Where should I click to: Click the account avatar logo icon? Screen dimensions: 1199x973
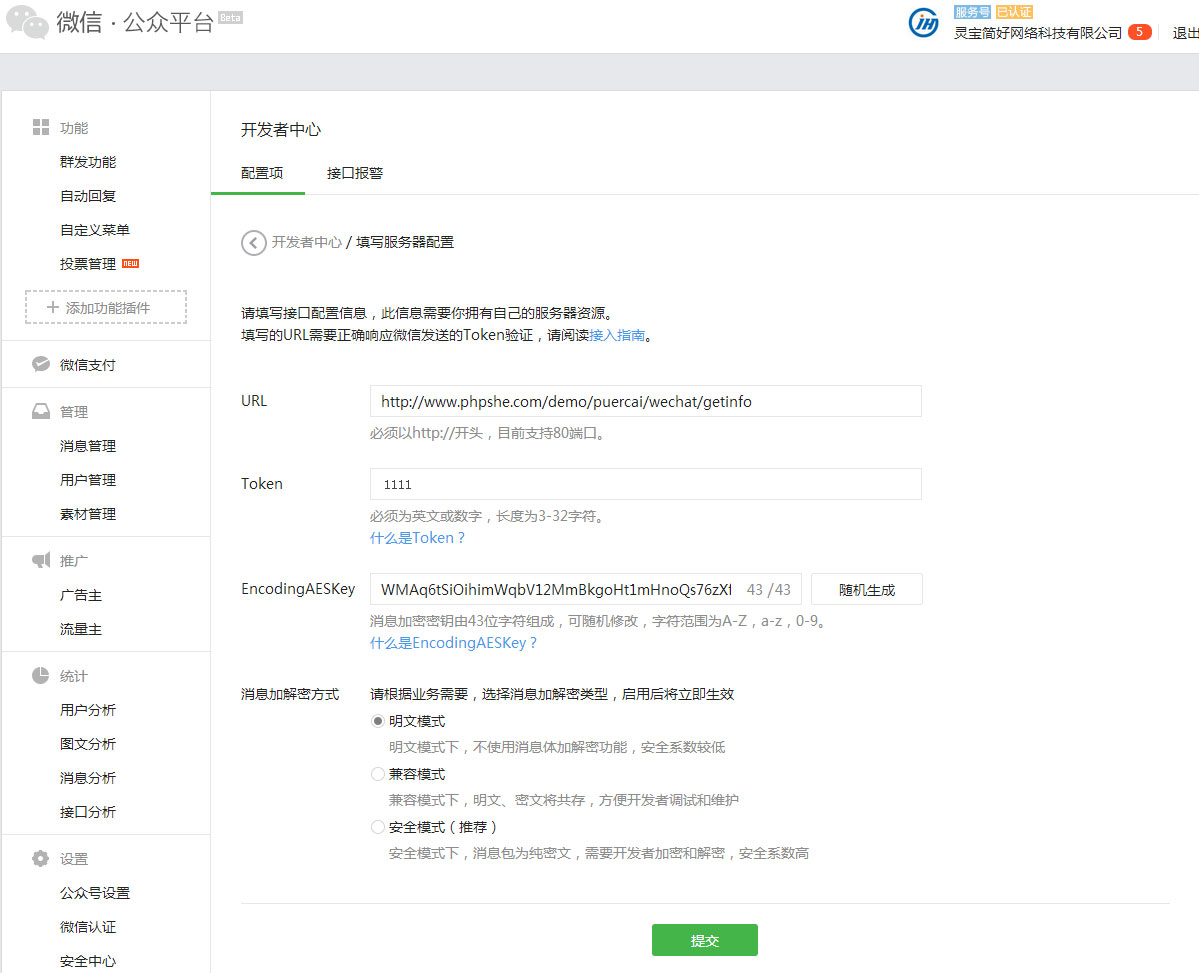coord(923,23)
